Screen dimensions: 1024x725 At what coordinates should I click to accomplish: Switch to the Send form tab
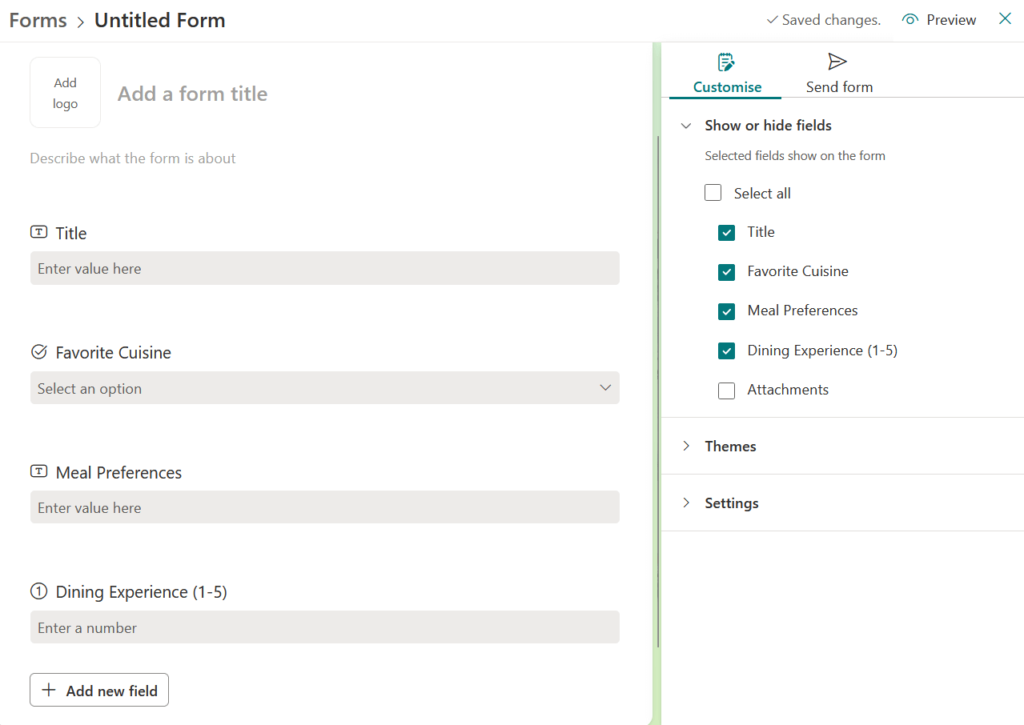[x=839, y=74]
